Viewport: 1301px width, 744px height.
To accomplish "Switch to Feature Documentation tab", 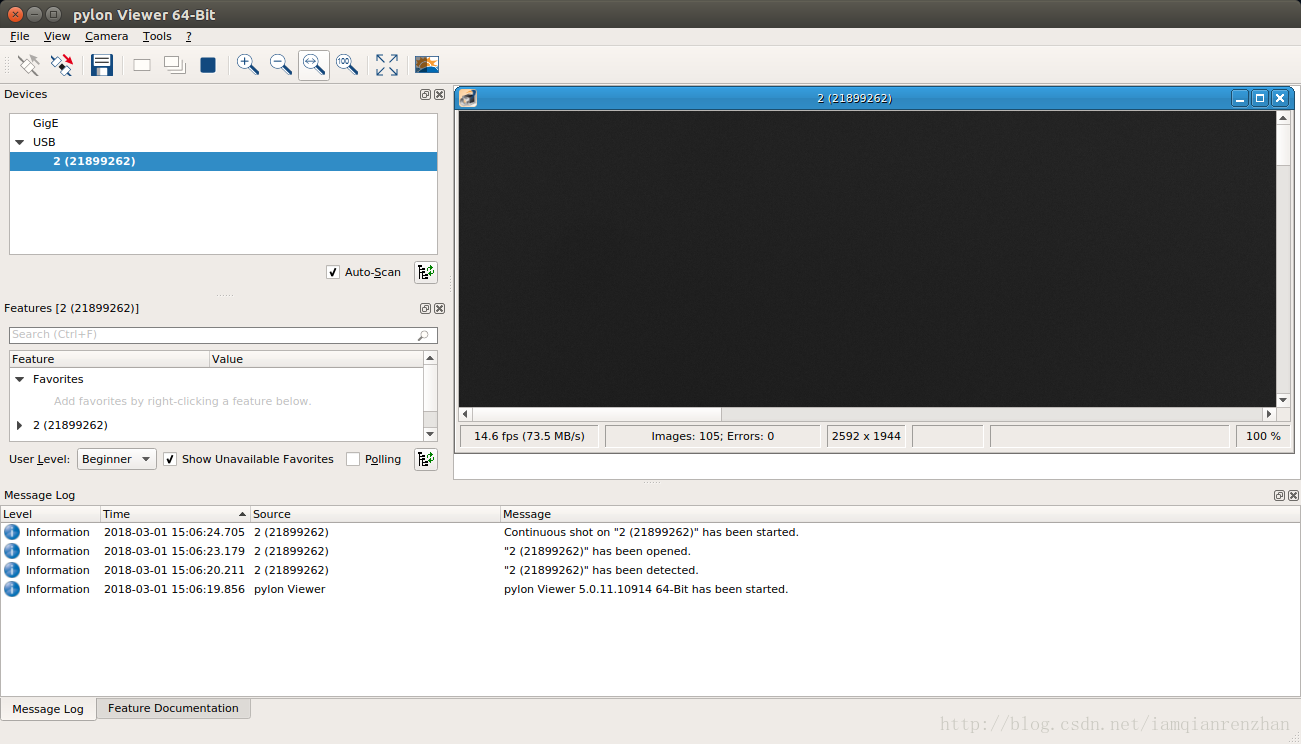I will [x=173, y=708].
